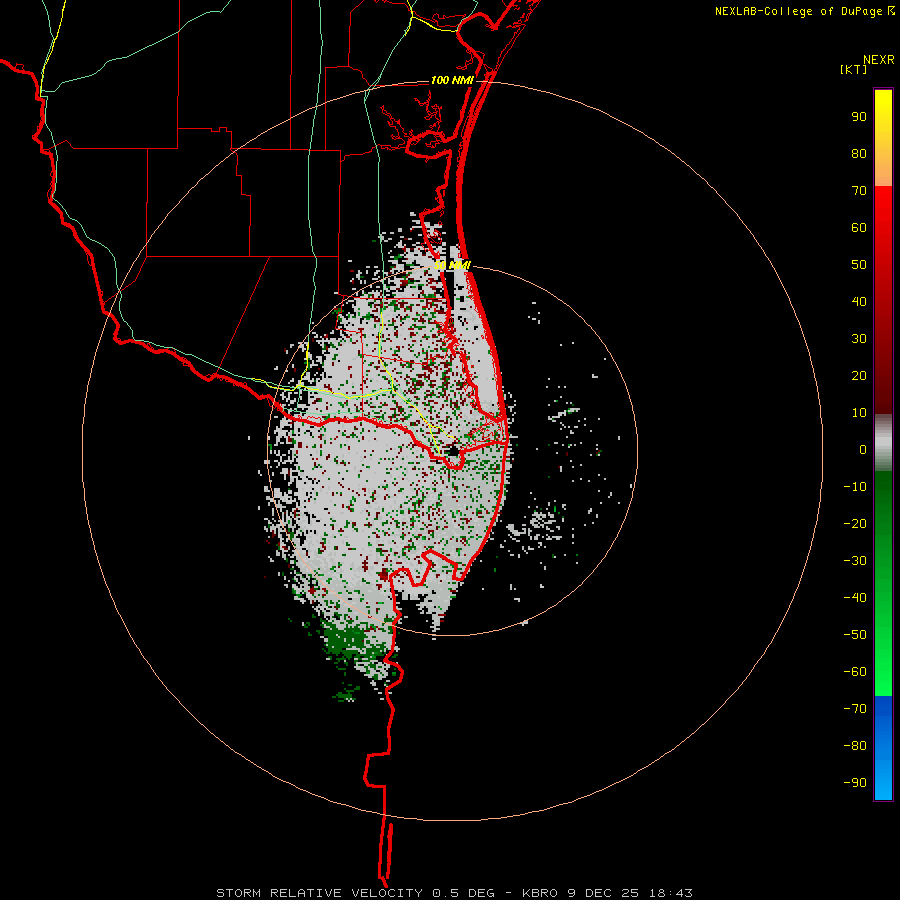Click the NEXLAB-College of DuPage title text
This screenshot has width=900, height=900.
805,11
